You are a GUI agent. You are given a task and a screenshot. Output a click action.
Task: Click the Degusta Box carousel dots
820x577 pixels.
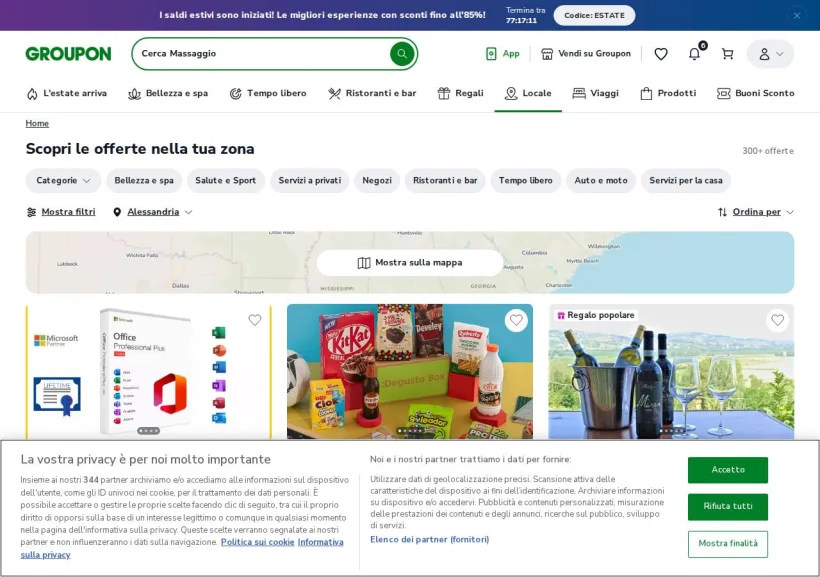[x=410, y=431]
